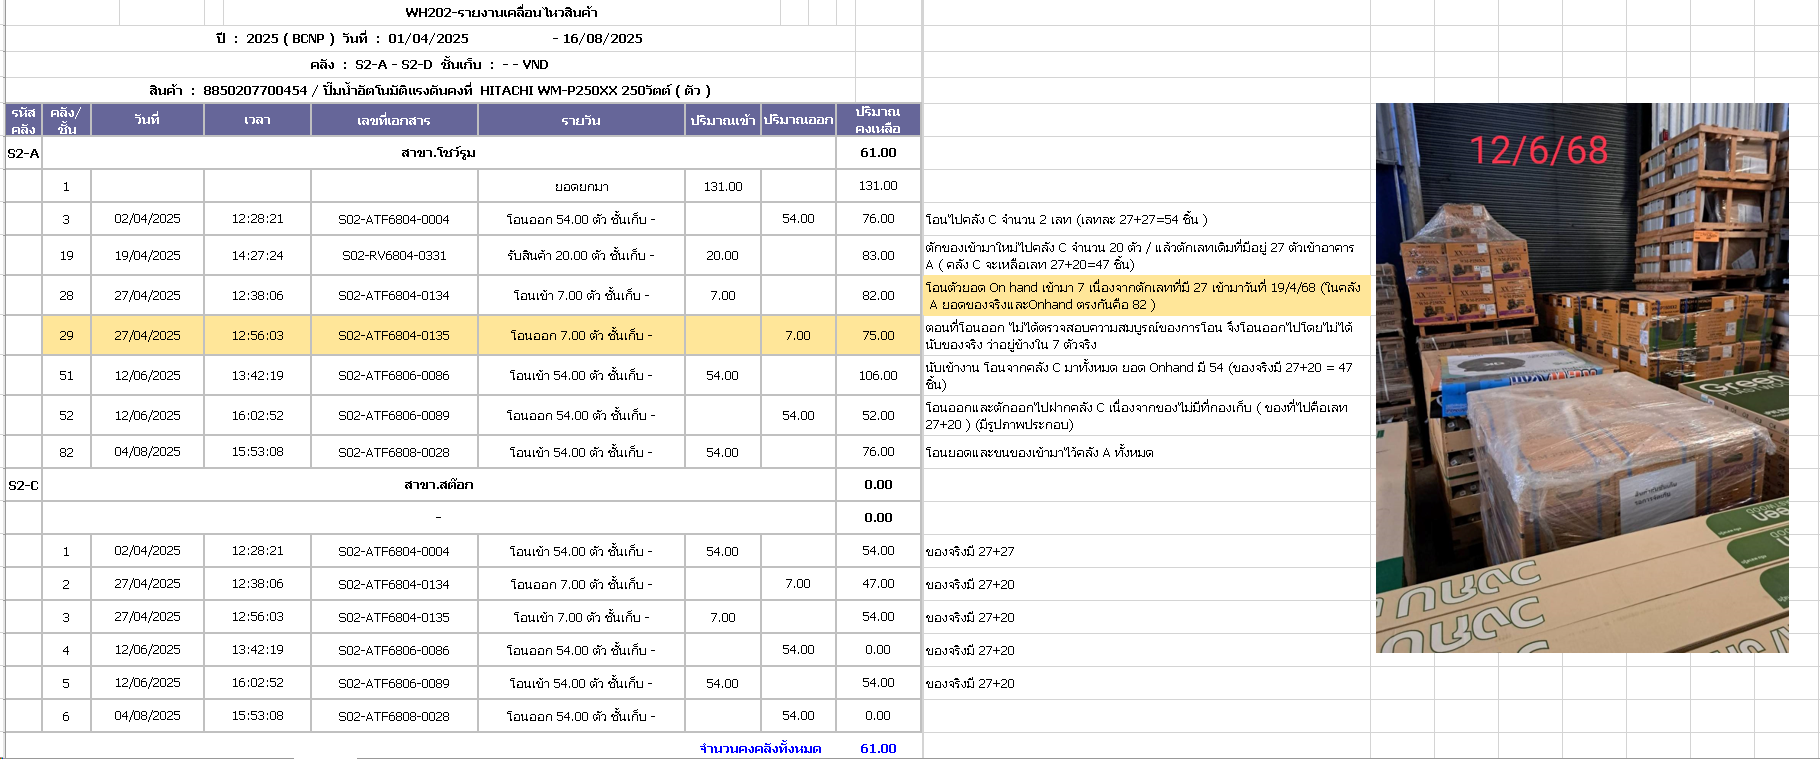Select the สาขา.สต๊อก section header row

438,485
